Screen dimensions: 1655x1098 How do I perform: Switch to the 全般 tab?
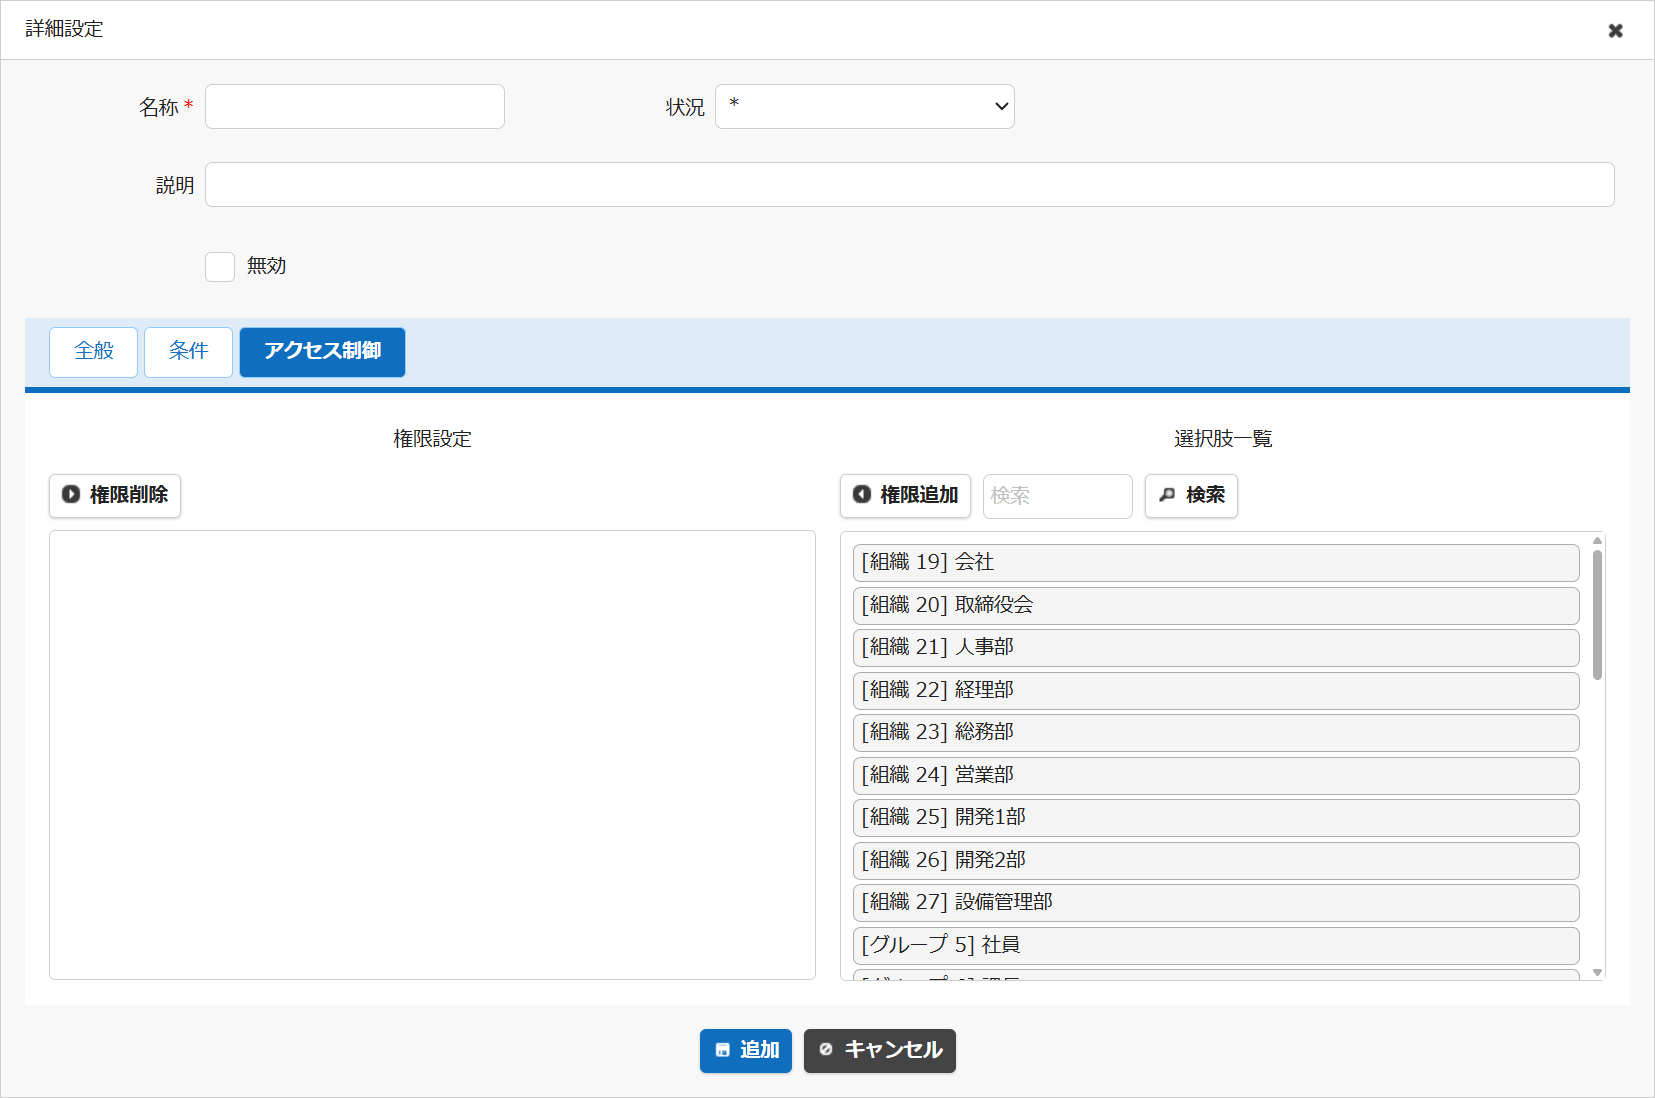coord(93,352)
